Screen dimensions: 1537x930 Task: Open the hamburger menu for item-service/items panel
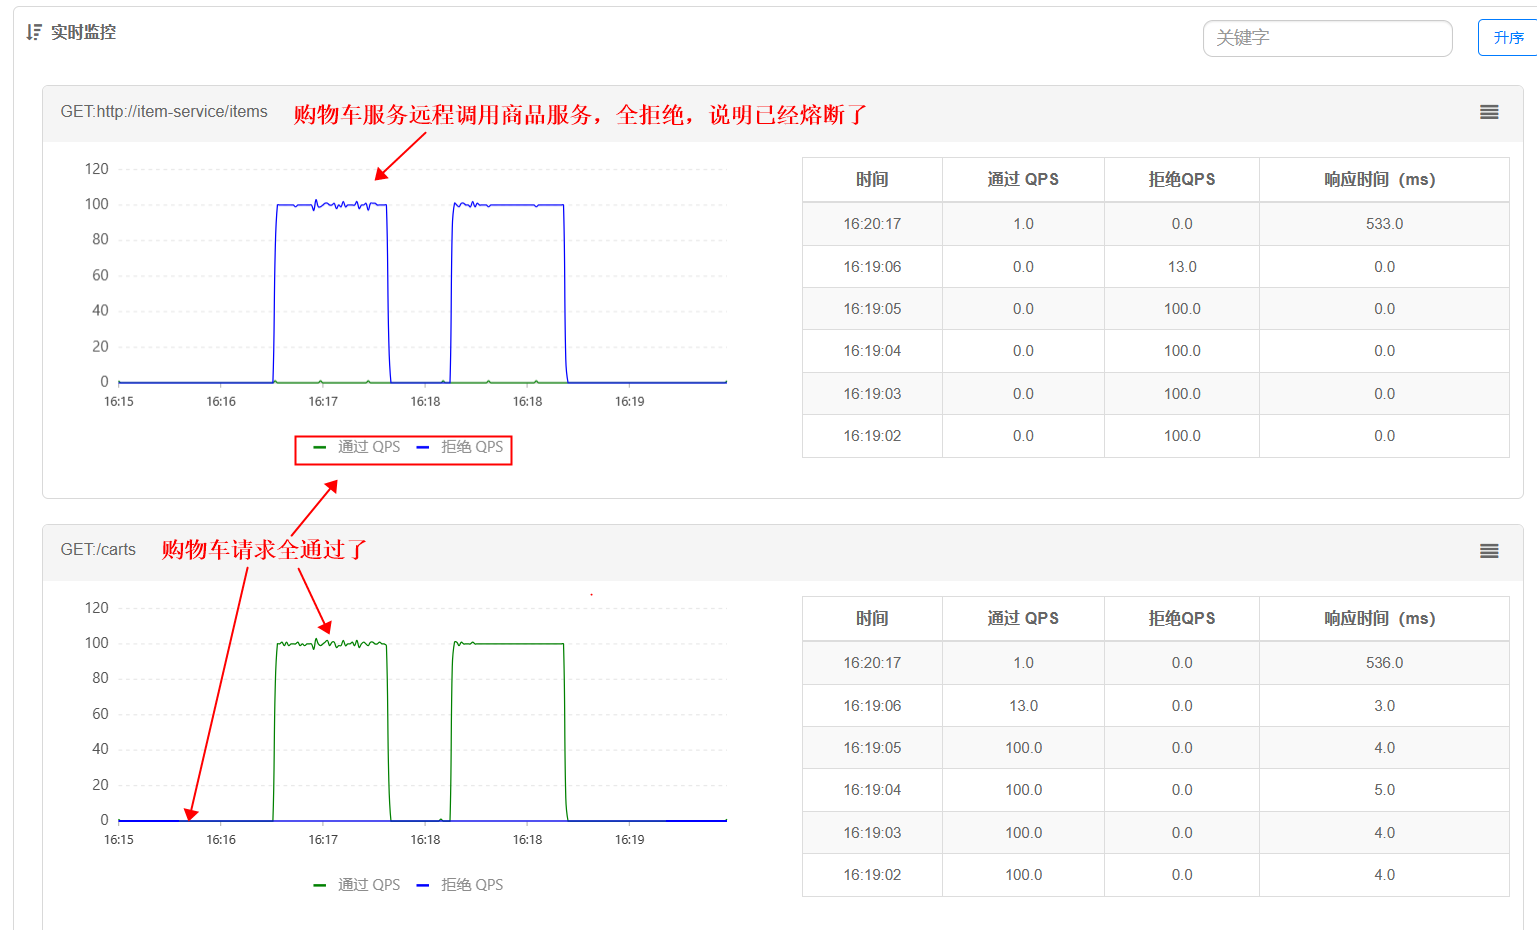point(1488,112)
